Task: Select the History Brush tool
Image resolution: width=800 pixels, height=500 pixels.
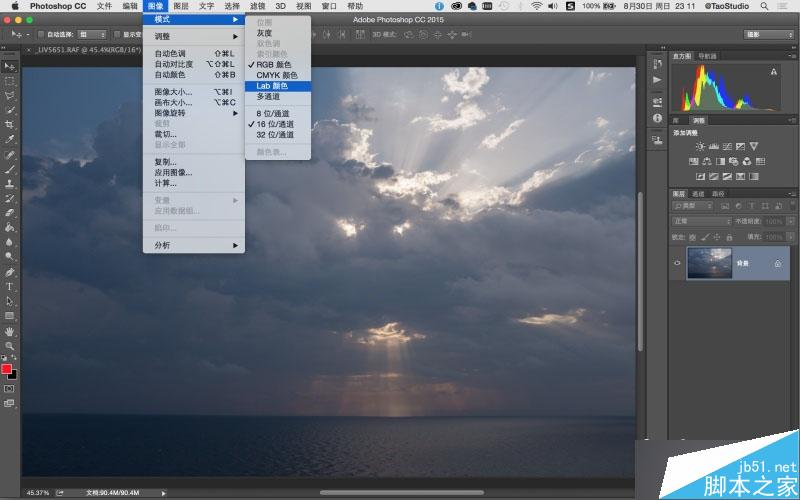Action: coord(9,198)
